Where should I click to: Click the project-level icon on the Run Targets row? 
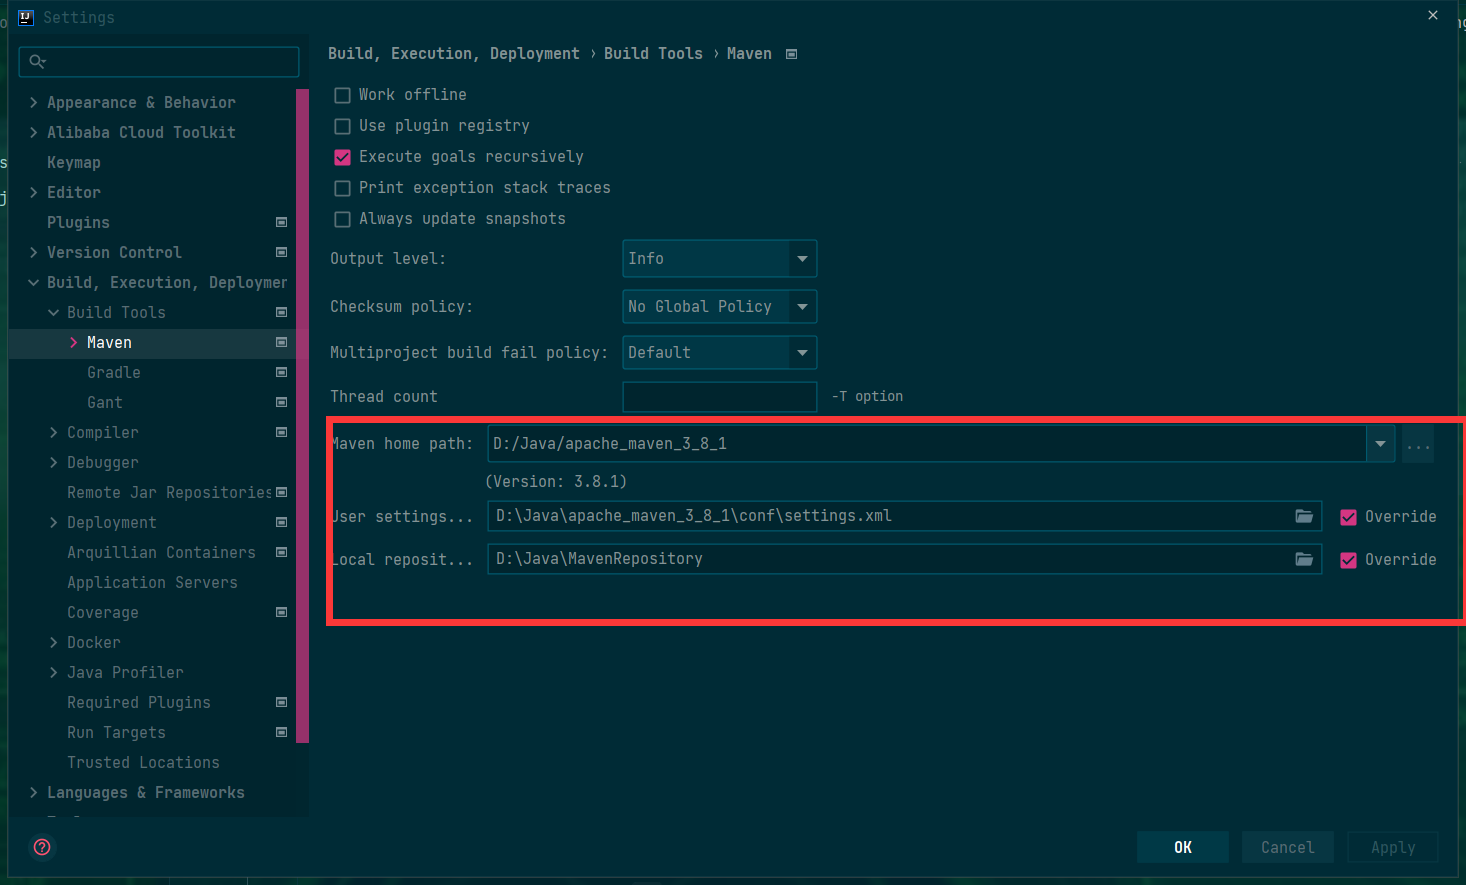click(x=281, y=732)
